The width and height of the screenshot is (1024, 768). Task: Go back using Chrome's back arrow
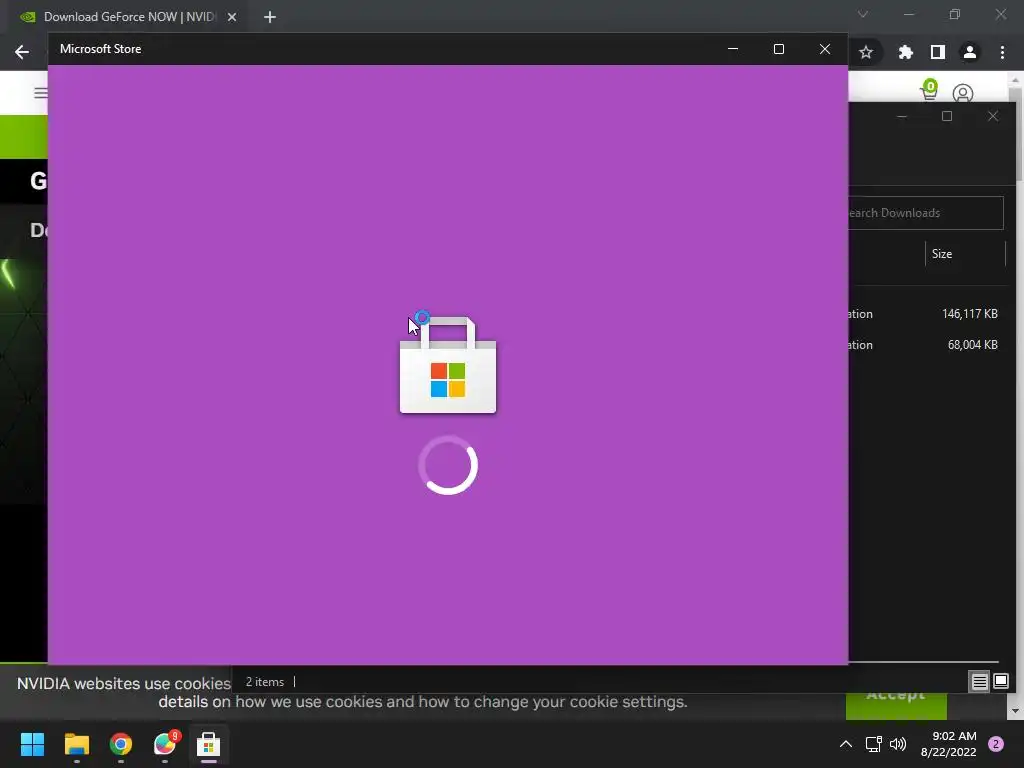pyautogui.click(x=22, y=52)
